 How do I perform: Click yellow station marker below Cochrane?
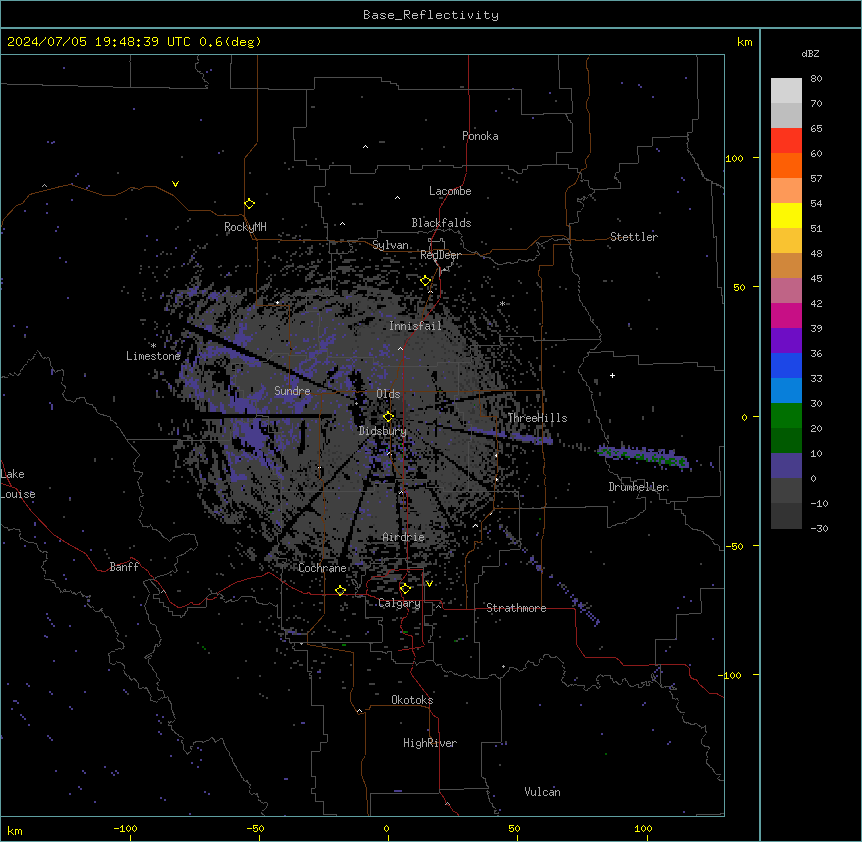pyautogui.click(x=340, y=590)
